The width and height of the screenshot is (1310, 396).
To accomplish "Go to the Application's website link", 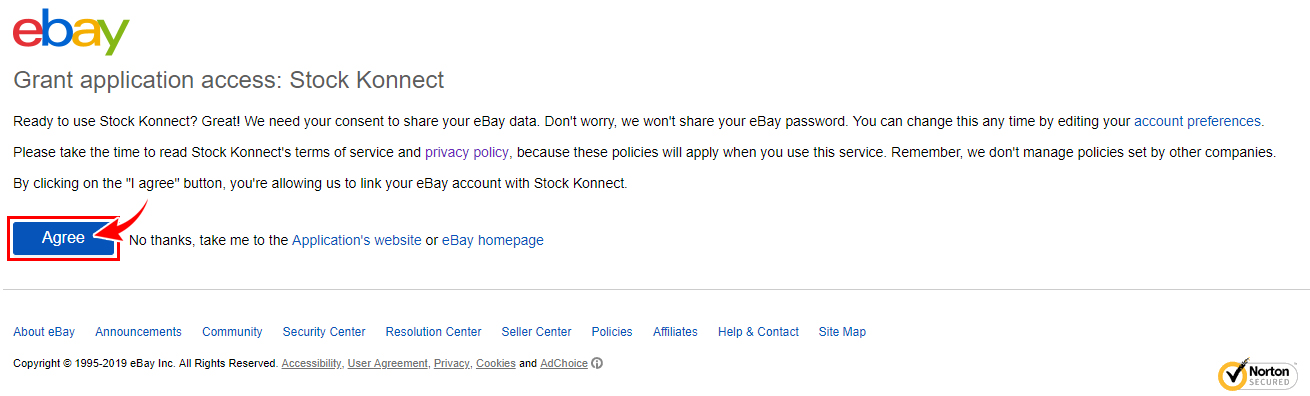I will 357,240.
